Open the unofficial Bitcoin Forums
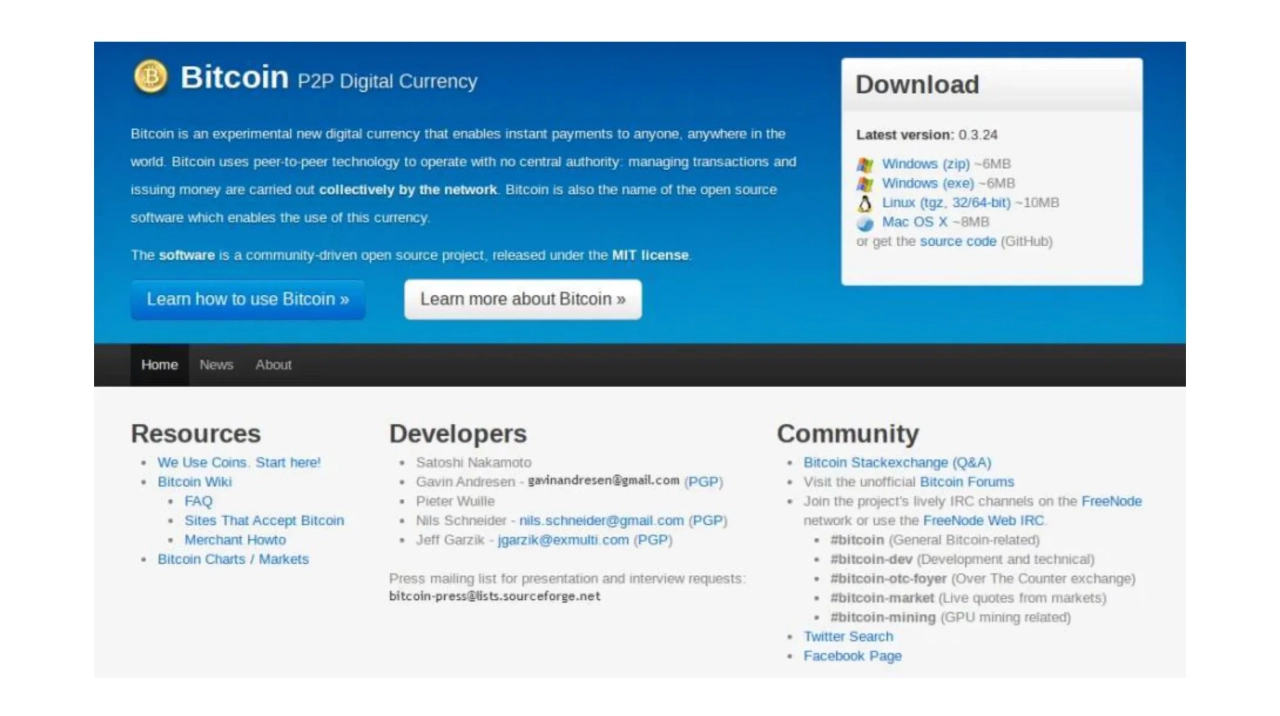 point(967,481)
